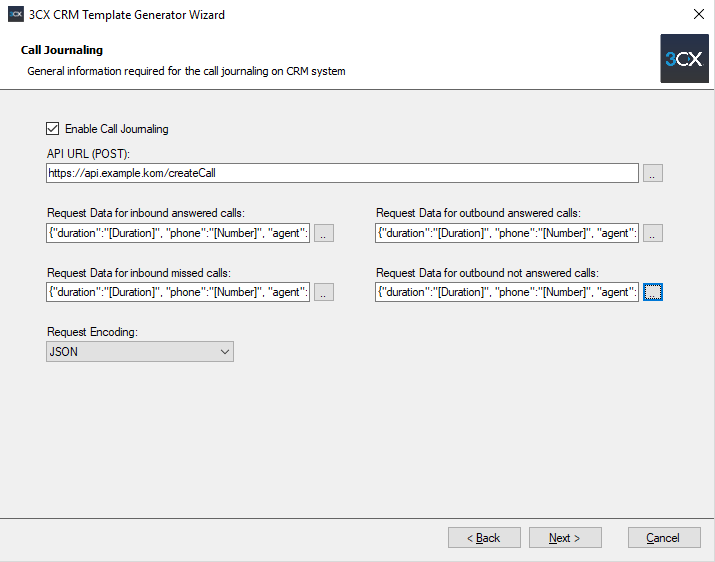Click the API URL (POST) input field
The image size is (715, 562).
coord(342,173)
